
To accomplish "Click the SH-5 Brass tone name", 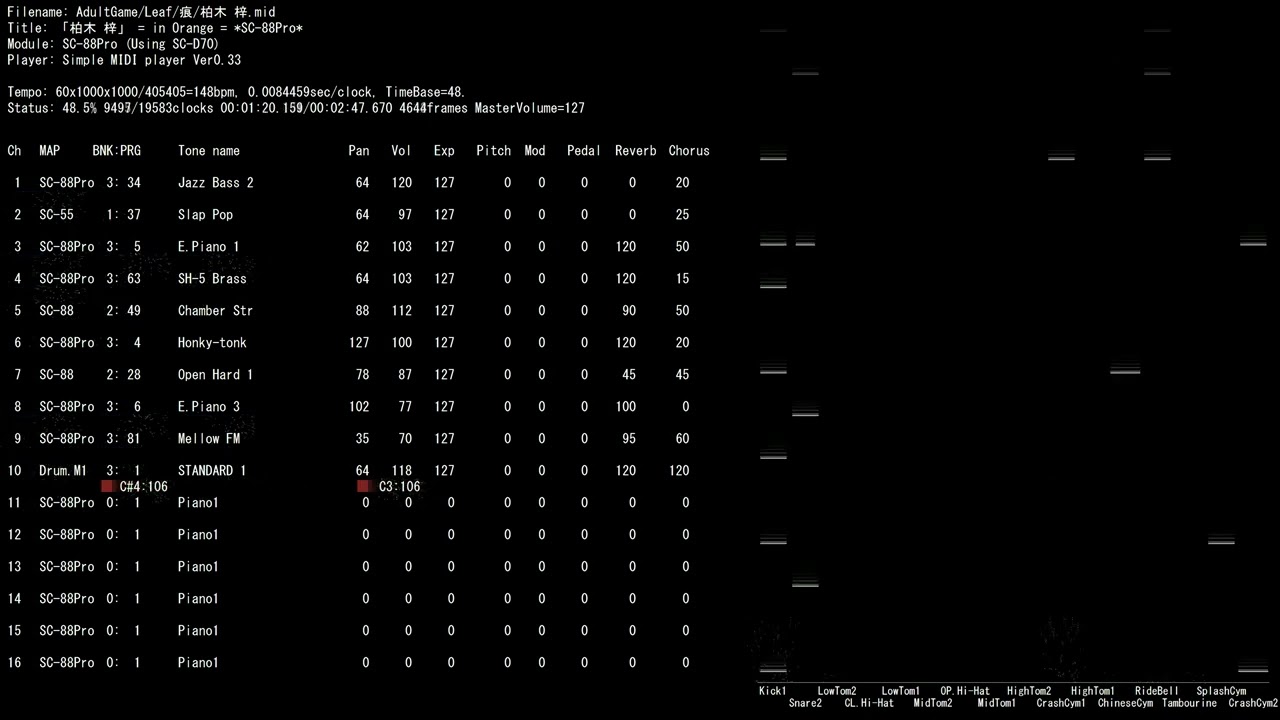I will (x=212, y=279).
